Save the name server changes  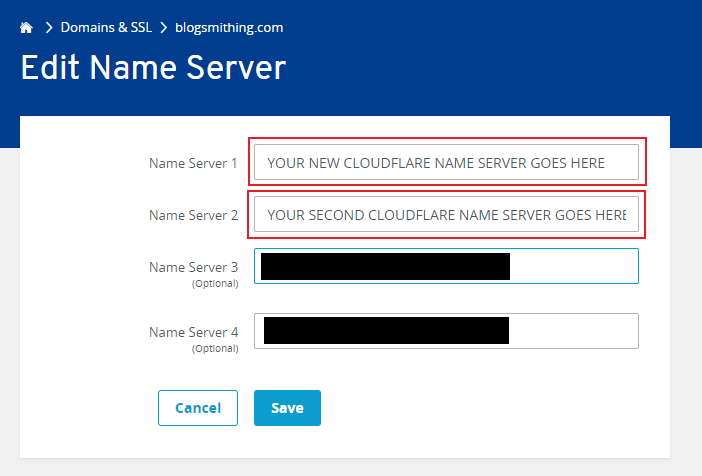[x=287, y=408]
